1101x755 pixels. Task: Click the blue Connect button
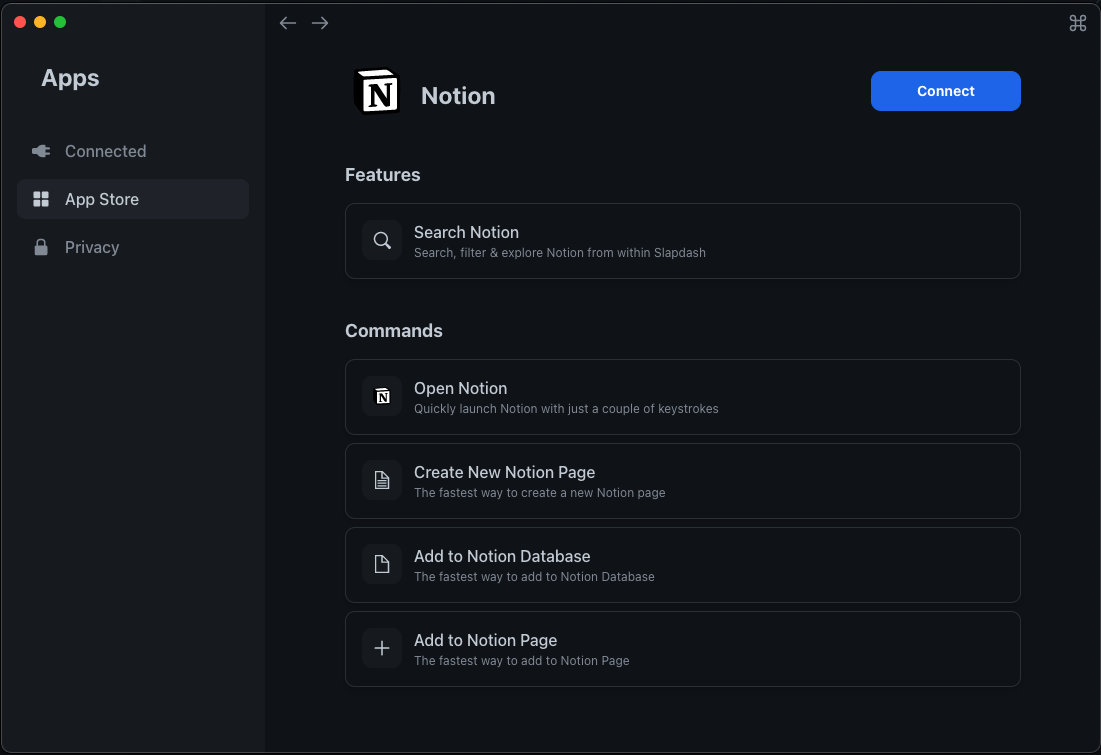pyautogui.click(x=945, y=91)
